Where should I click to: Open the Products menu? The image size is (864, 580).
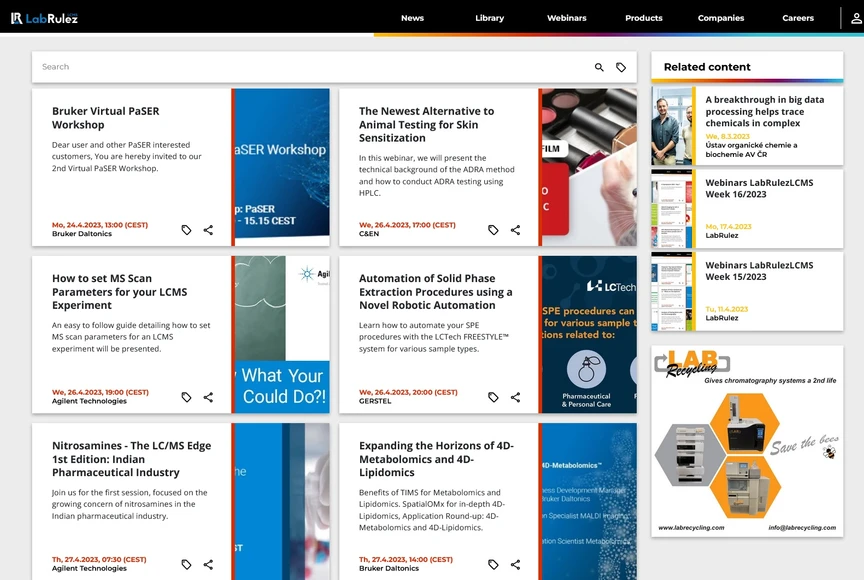pos(644,18)
